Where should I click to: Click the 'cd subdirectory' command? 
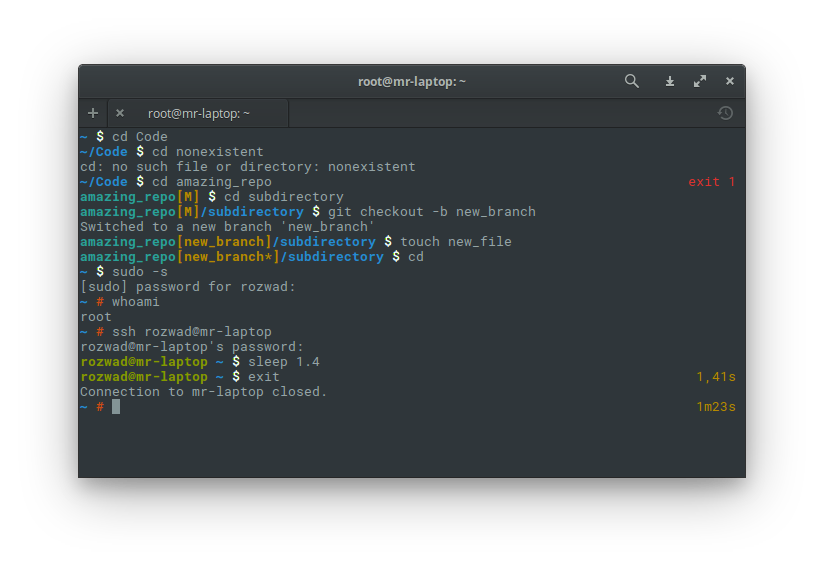[x=284, y=197]
